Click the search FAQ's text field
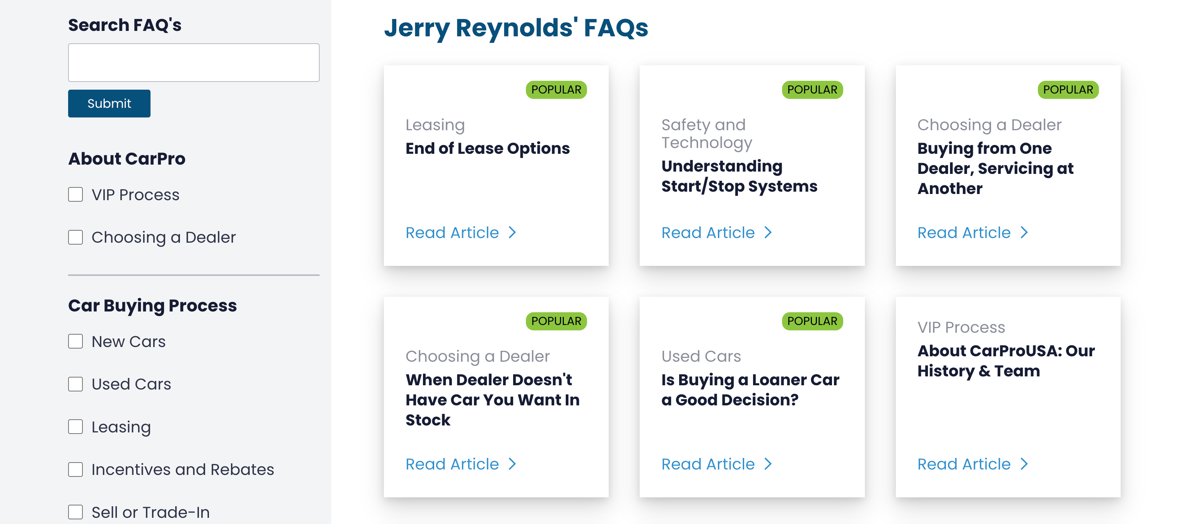1200x524 pixels. (x=193, y=62)
